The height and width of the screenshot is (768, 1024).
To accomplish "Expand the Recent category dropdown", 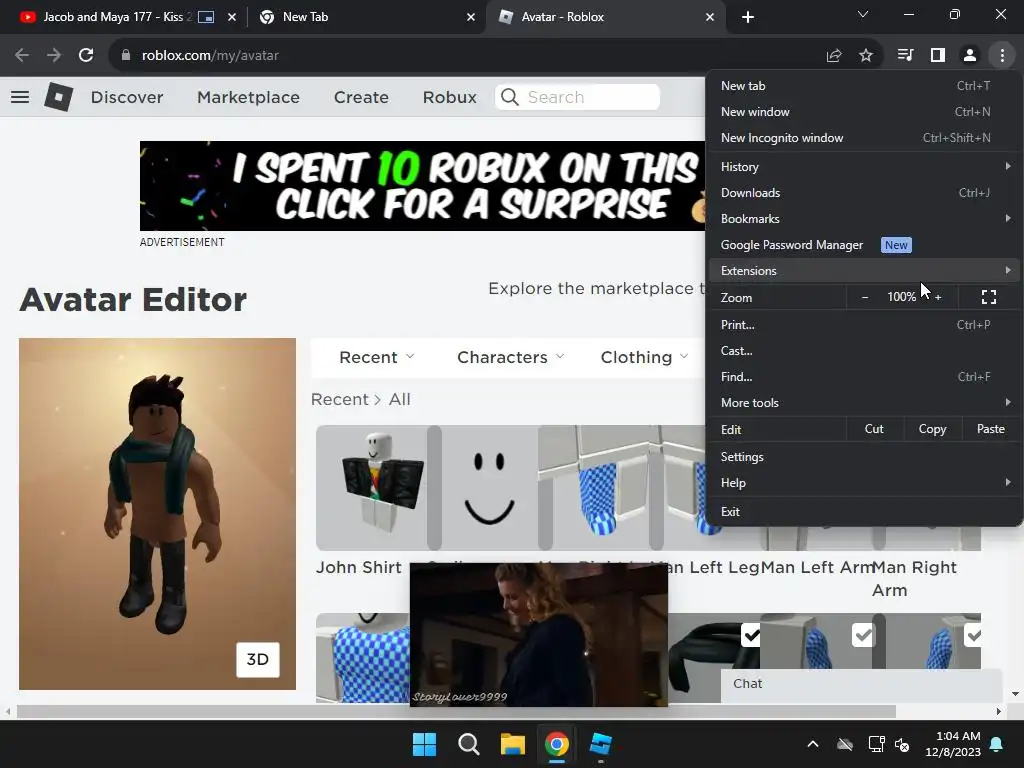I will (377, 357).
